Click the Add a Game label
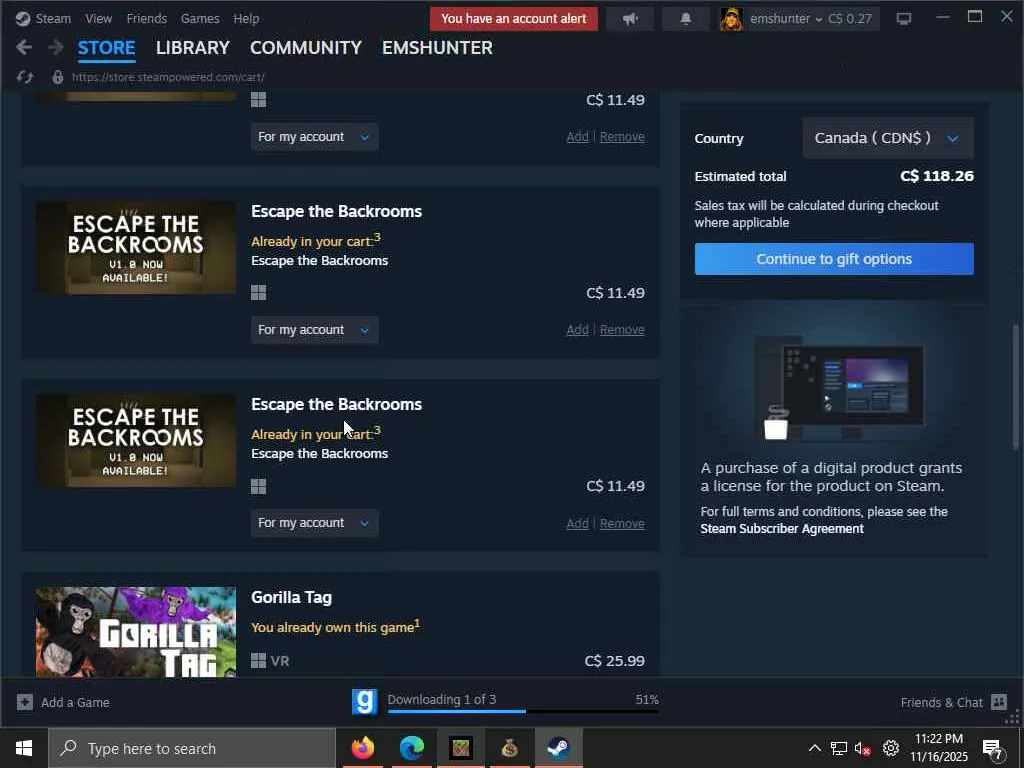 point(75,703)
